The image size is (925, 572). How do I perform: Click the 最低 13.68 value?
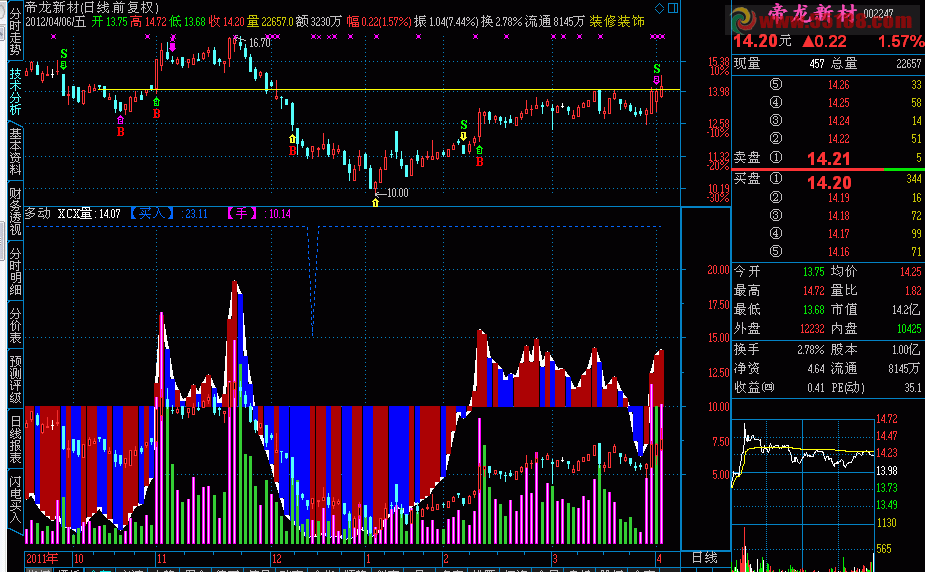pos(814,310)
